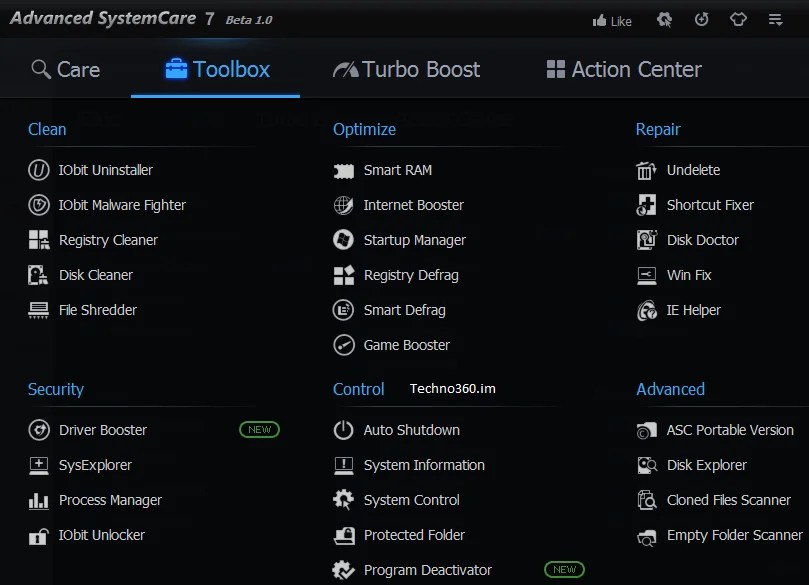This screenshot has height=585, width=809.
Task: Click the Registry Defrag icon
Action: pyautogui.click(x=344, y=275)
